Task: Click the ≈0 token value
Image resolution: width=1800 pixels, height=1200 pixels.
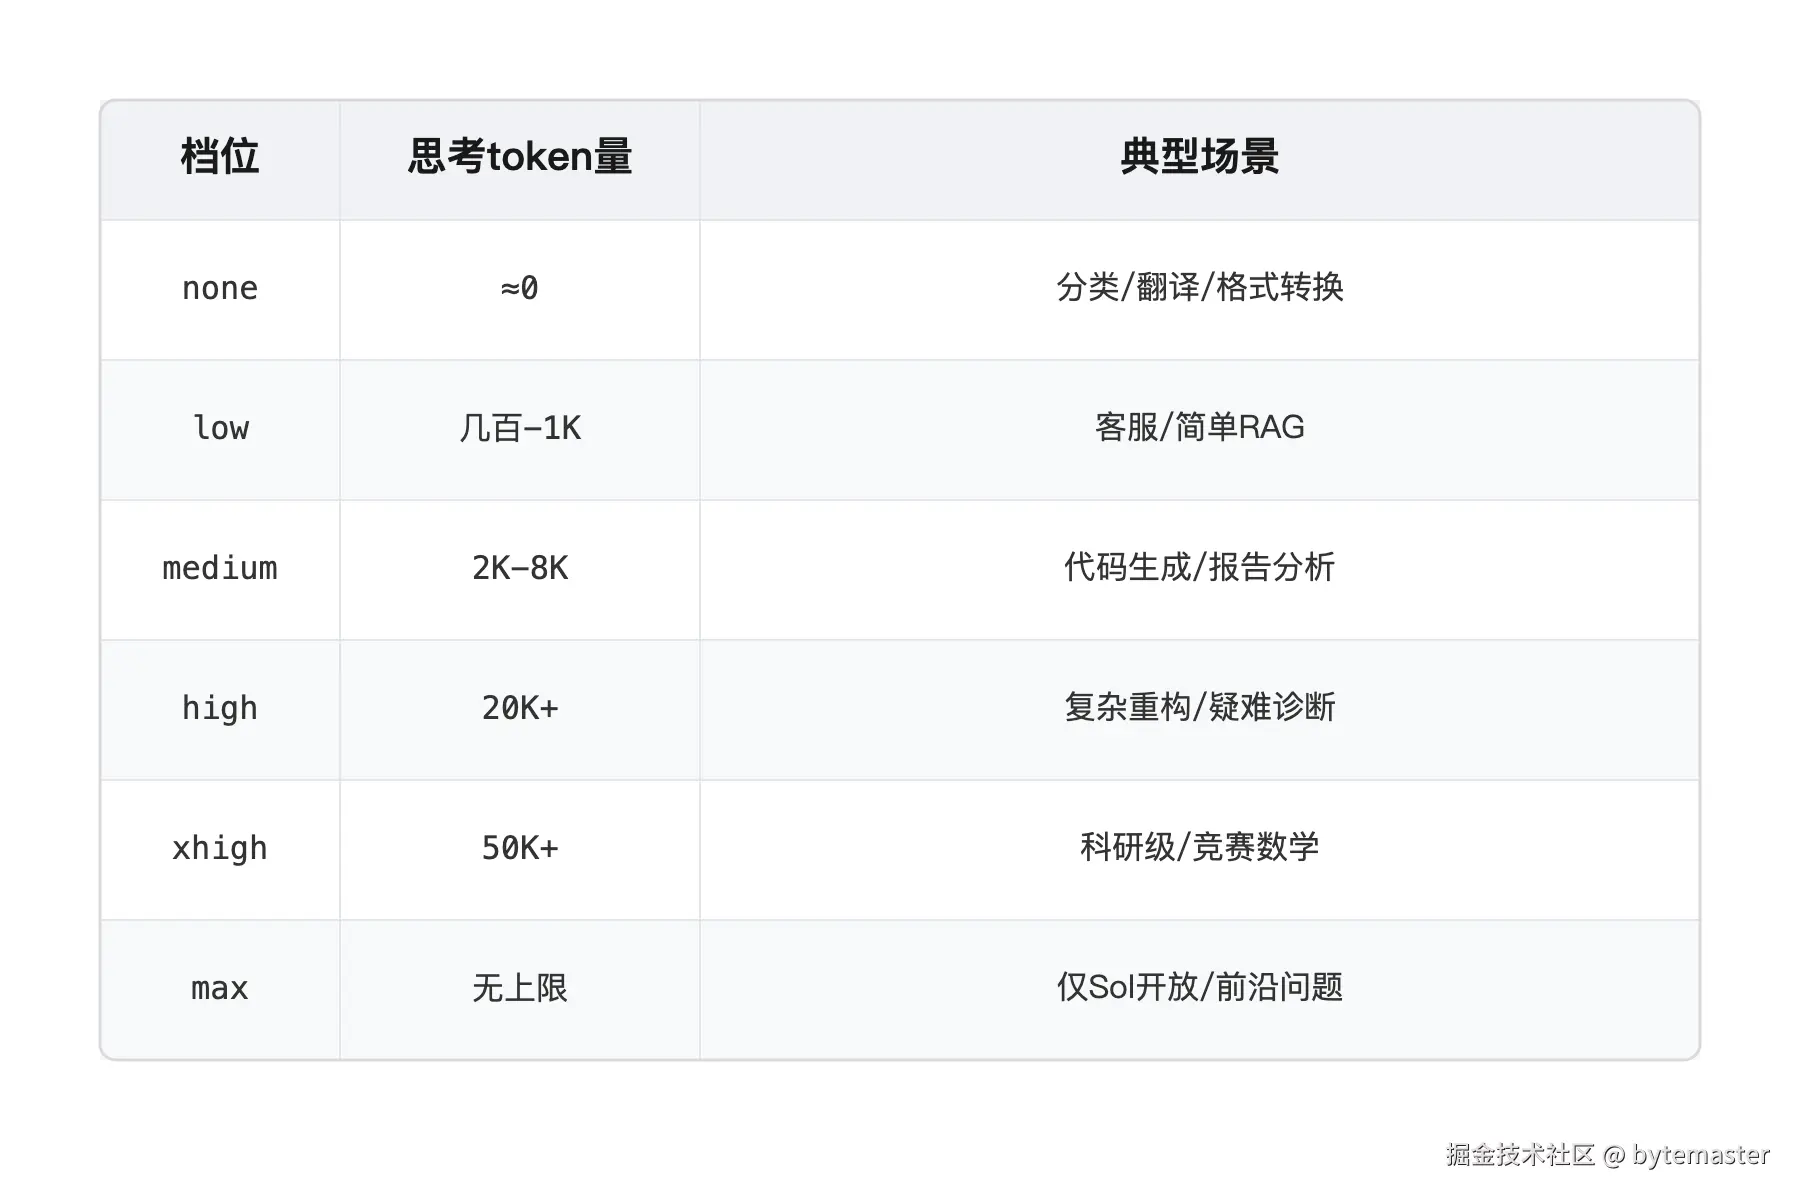Action: (520, 289)
